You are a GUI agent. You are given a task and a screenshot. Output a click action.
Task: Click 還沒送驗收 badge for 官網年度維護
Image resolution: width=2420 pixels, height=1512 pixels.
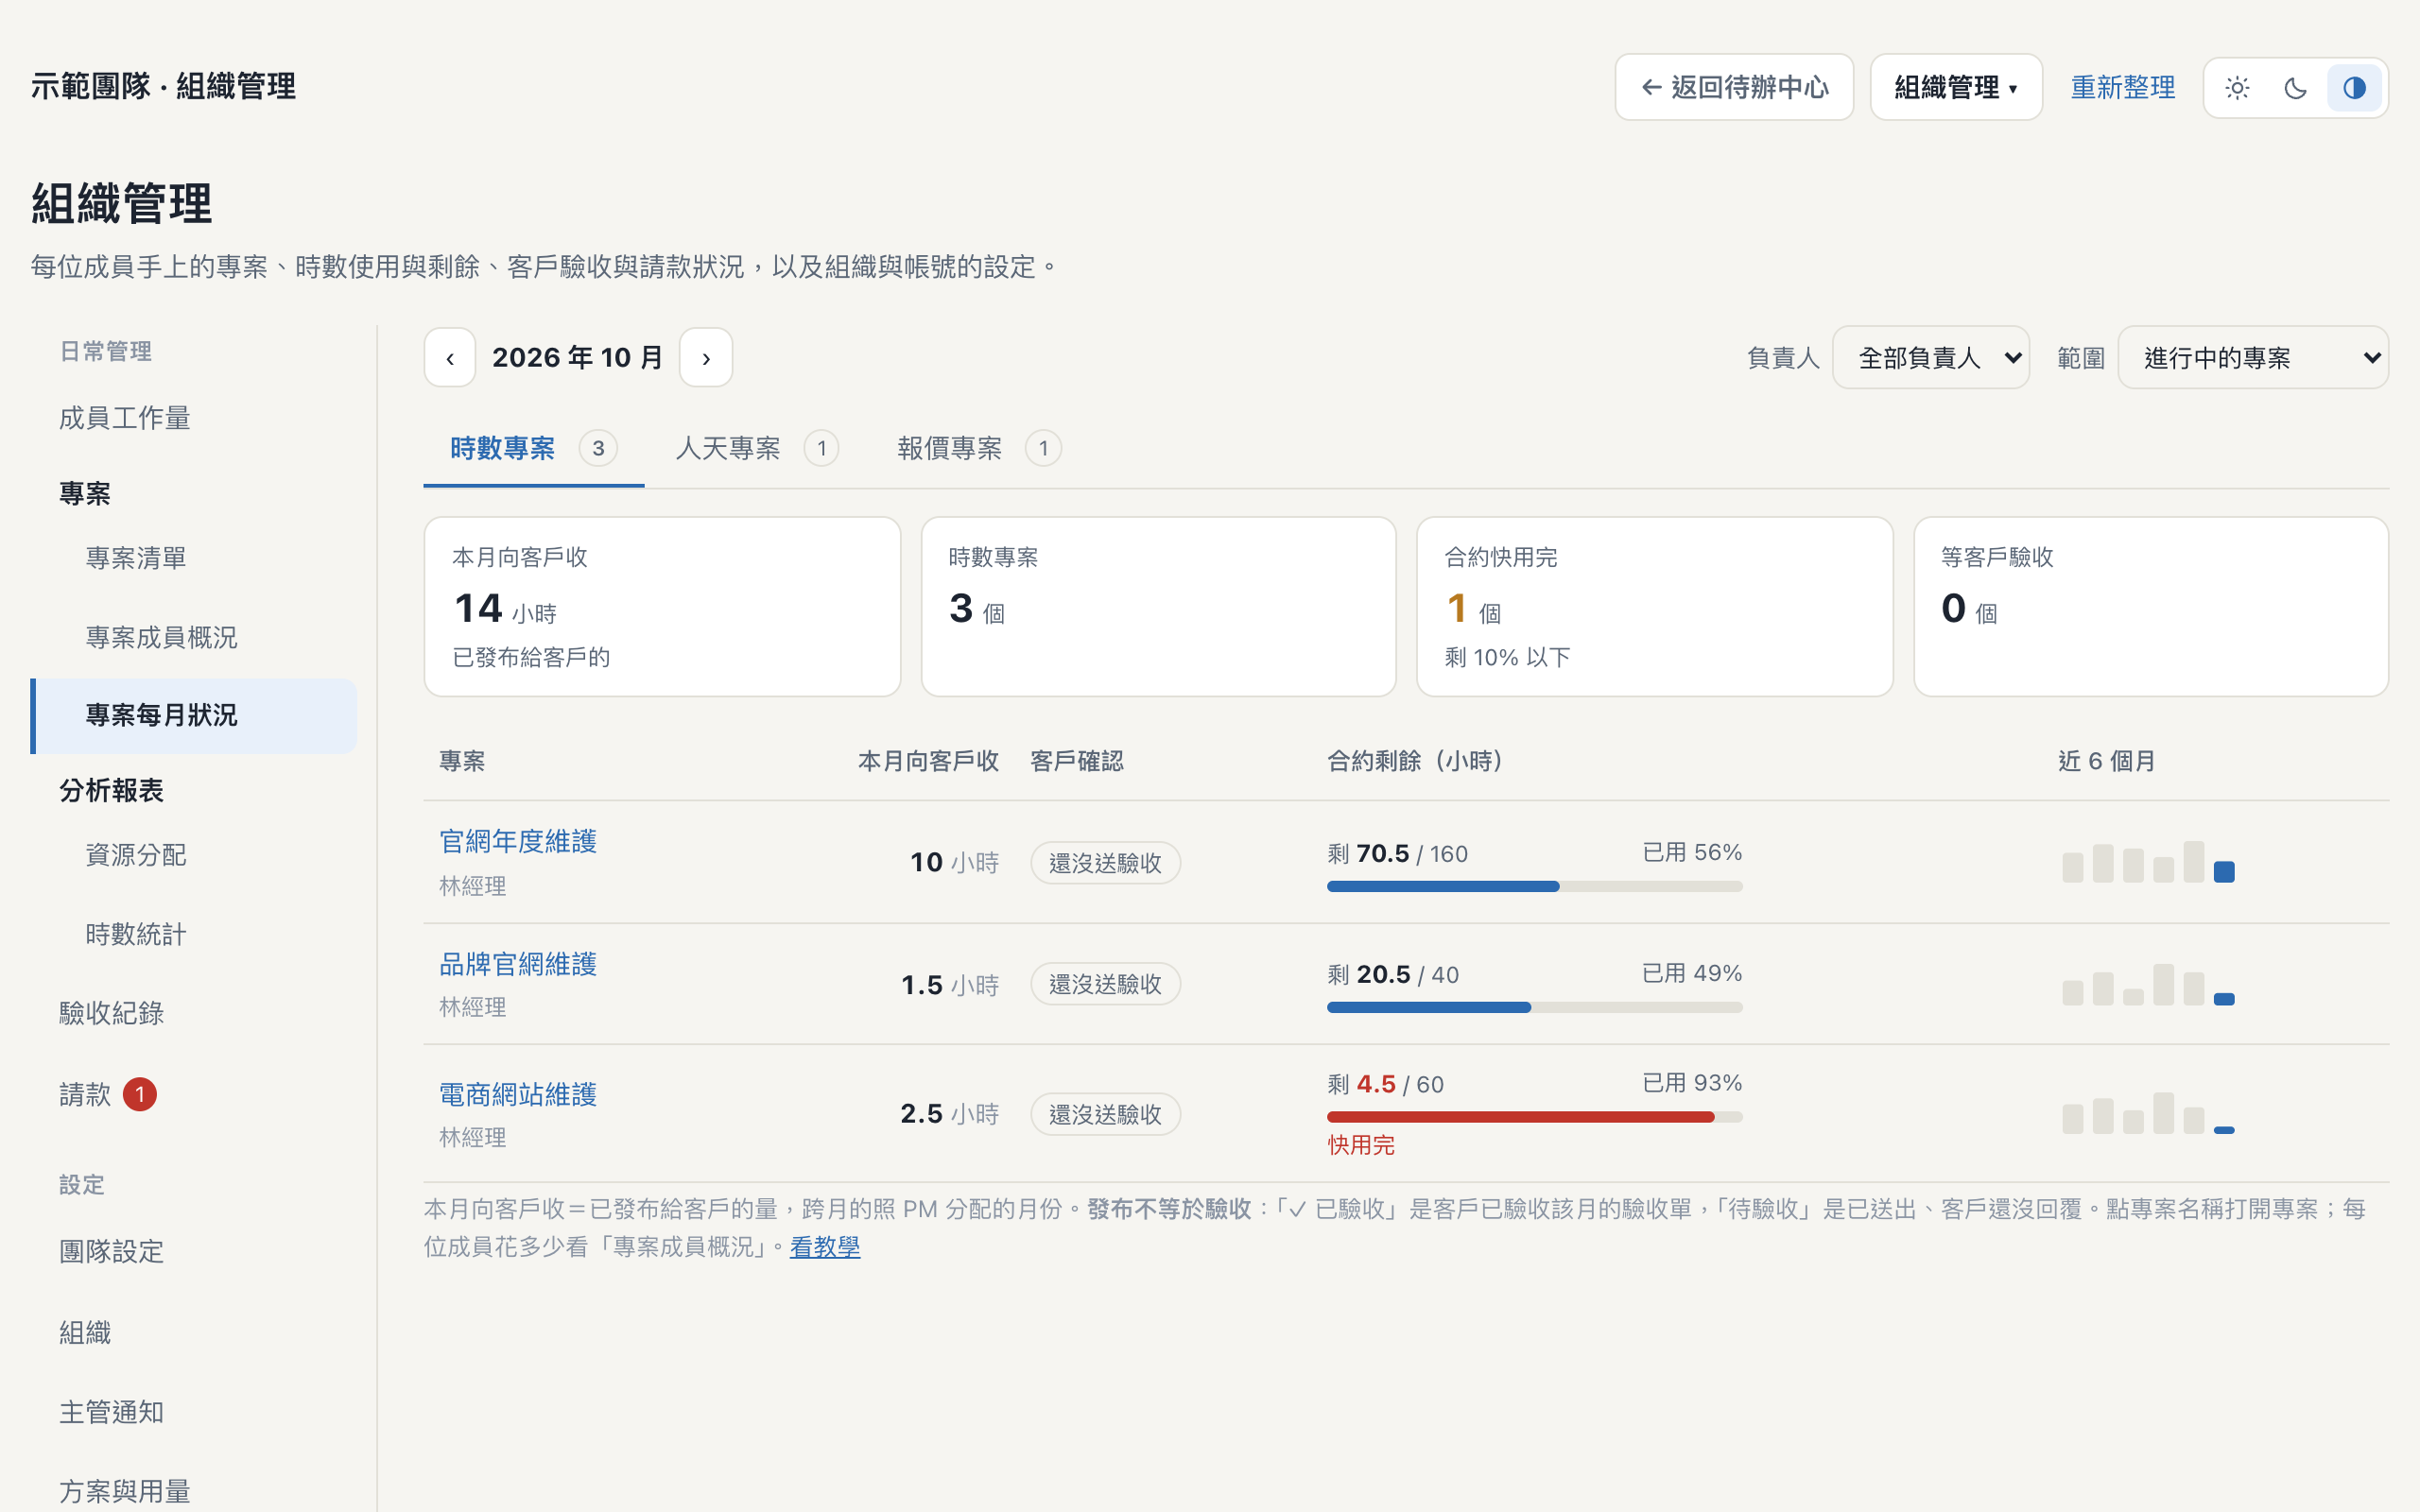coord(1105,863)
